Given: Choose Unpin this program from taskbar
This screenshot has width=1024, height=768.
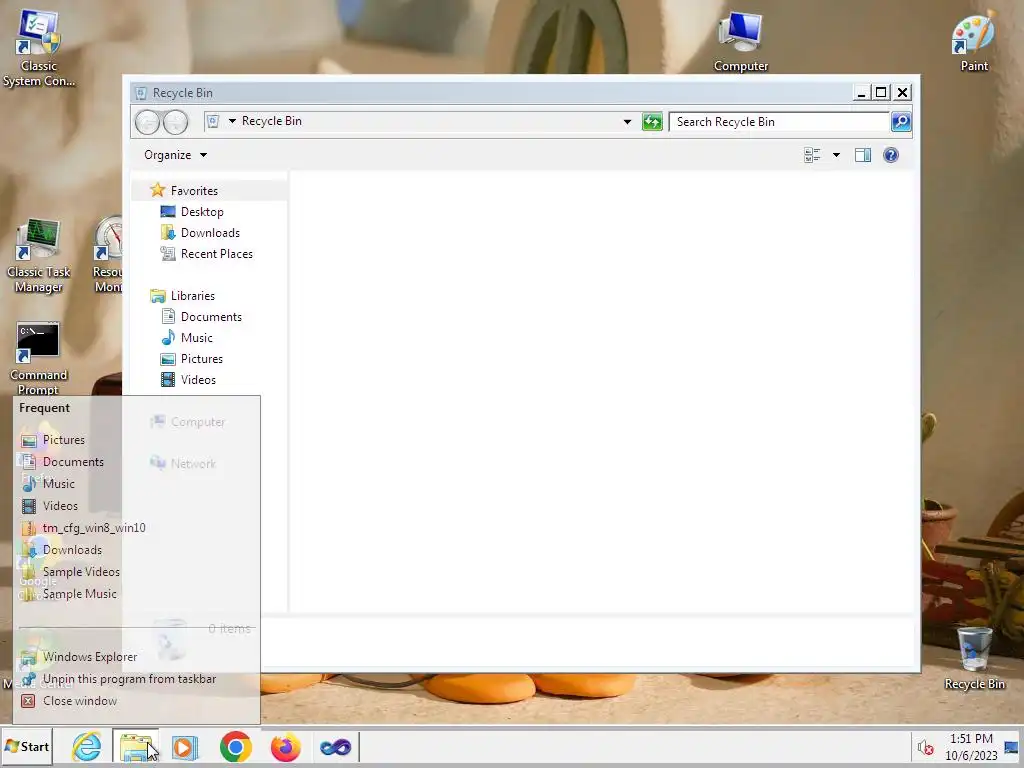Looking at the screenshot, I should [136, 679].
